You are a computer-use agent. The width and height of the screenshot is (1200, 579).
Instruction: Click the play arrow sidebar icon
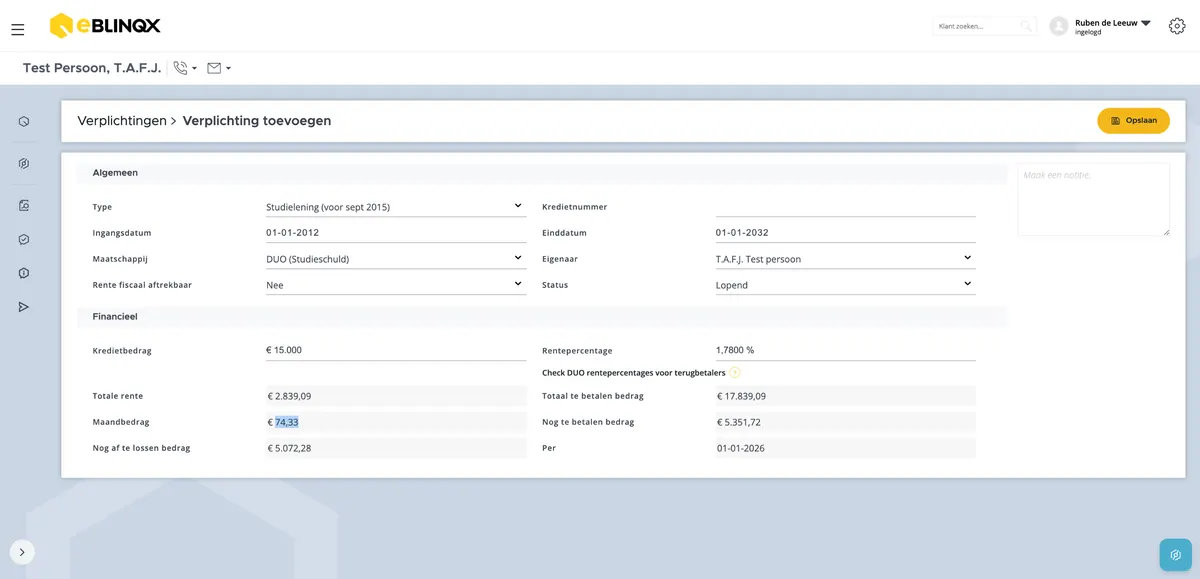coord(24,307)
